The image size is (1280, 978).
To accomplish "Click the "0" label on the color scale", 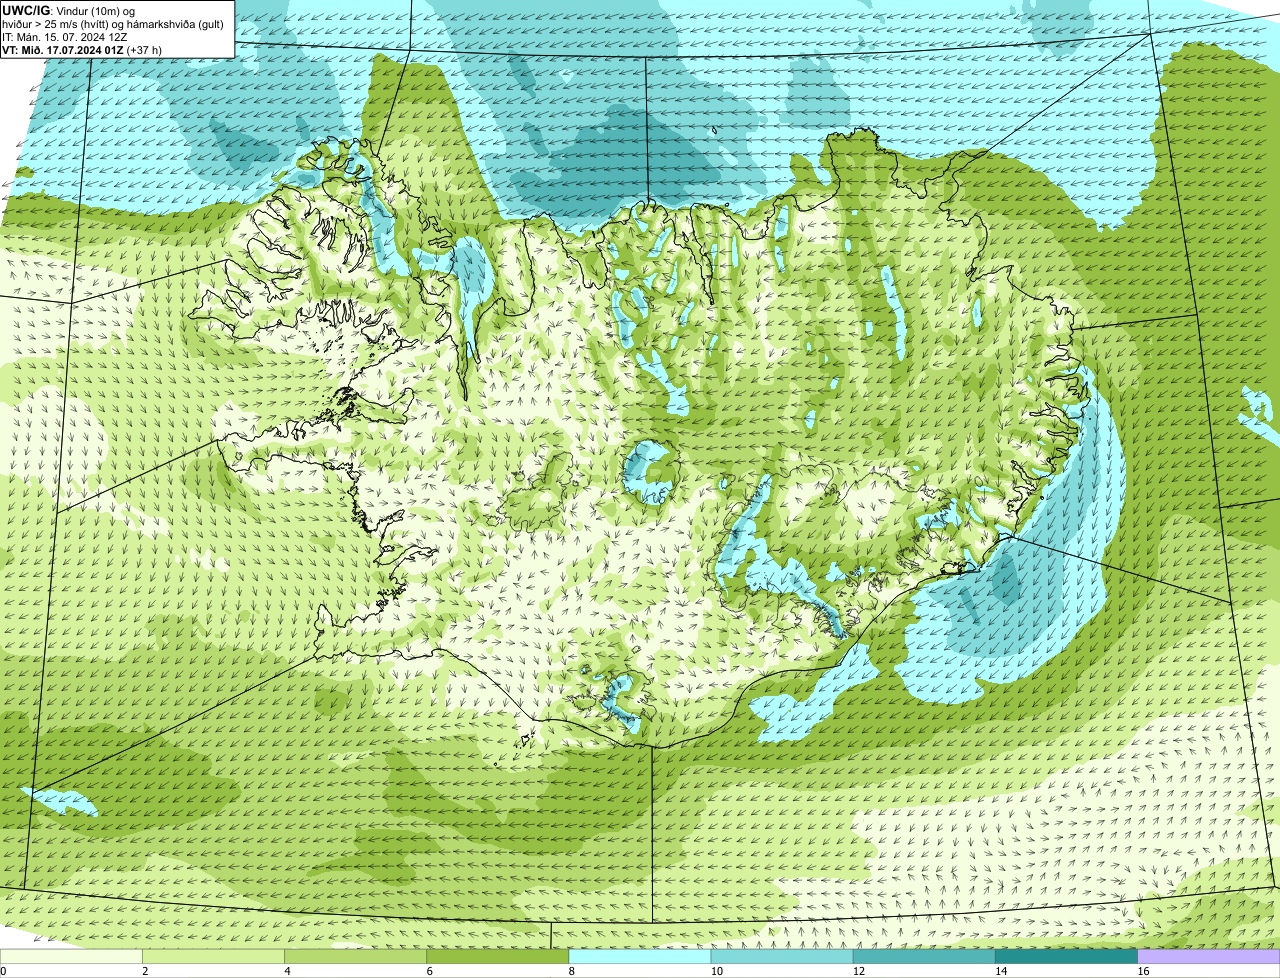I will (x=3, y=971).
